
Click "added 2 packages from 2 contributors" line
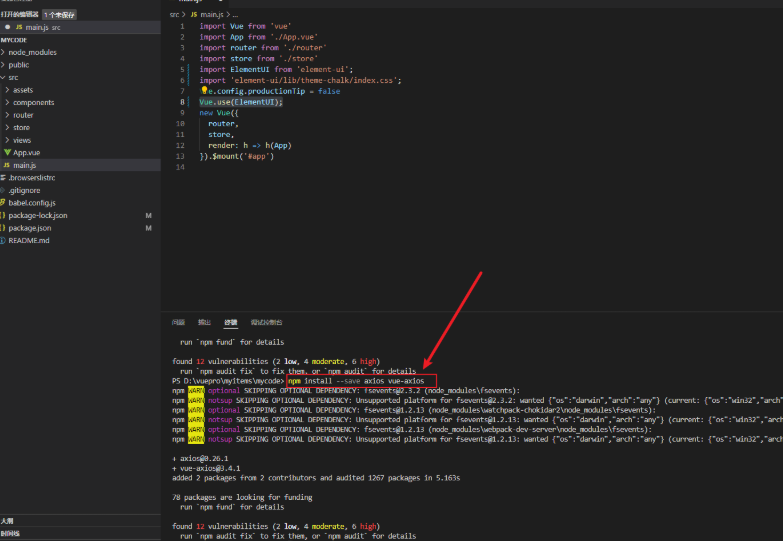316,478
